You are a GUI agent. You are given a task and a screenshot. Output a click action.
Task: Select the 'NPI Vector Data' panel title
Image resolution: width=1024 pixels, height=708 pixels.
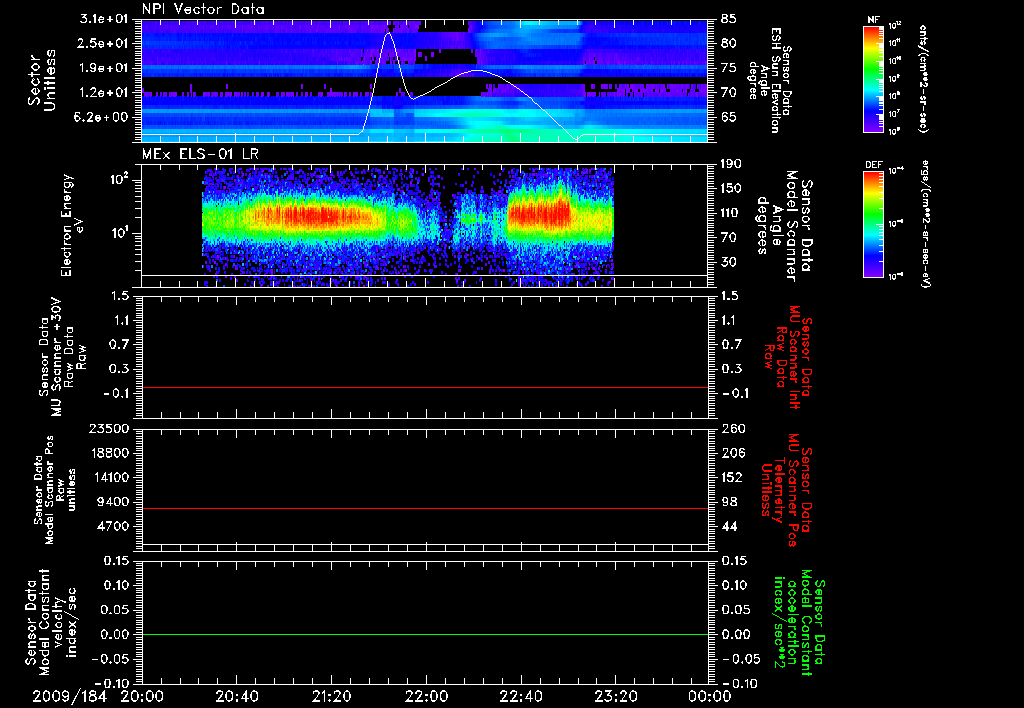pos(203,9)
